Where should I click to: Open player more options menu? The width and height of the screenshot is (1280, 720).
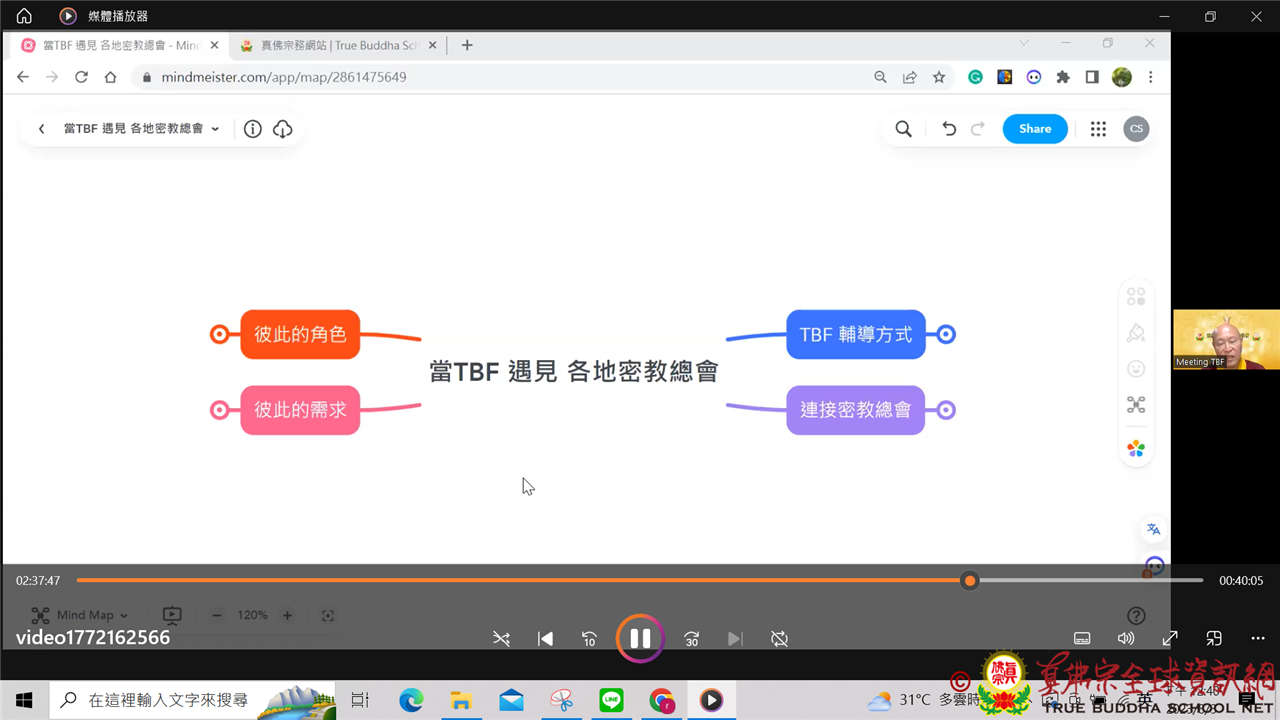tap(1258, 638)
